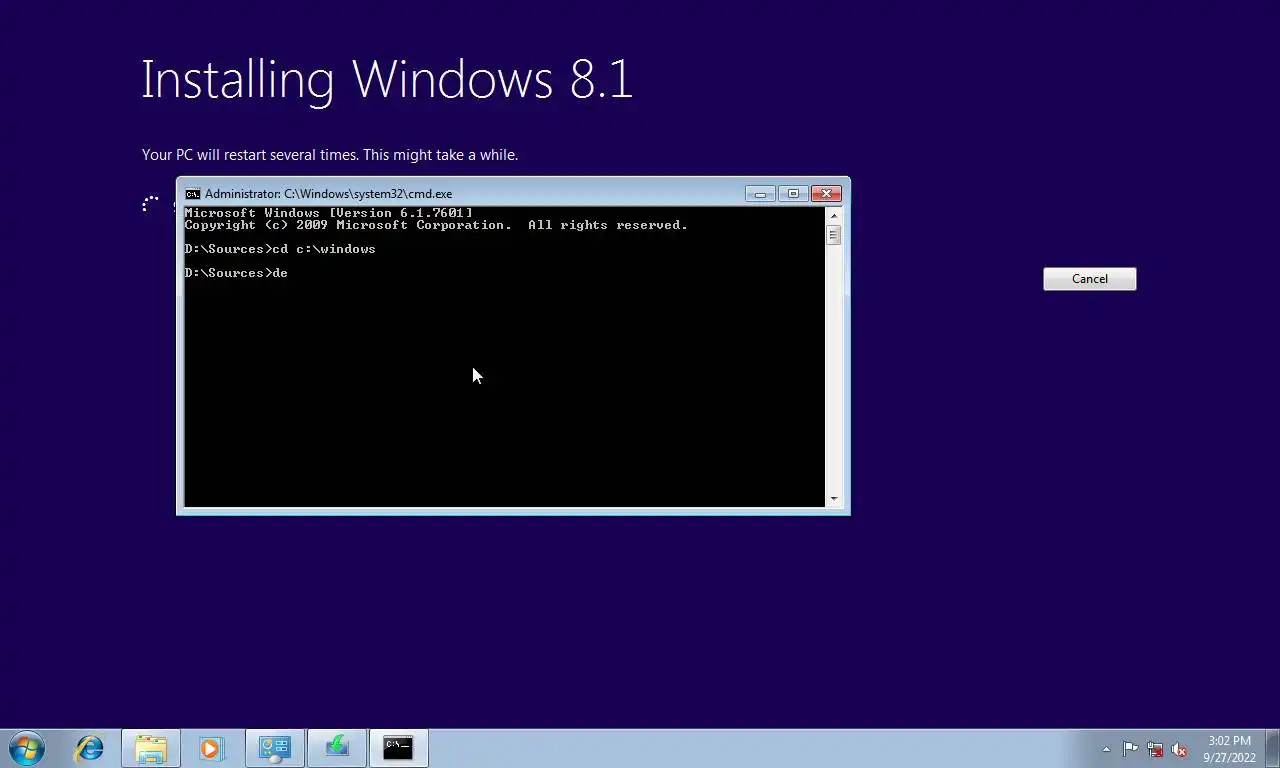The image size is (1280, 768).
Task: Open Action Center flag icon in tray
Action: tap(1130, 749)
